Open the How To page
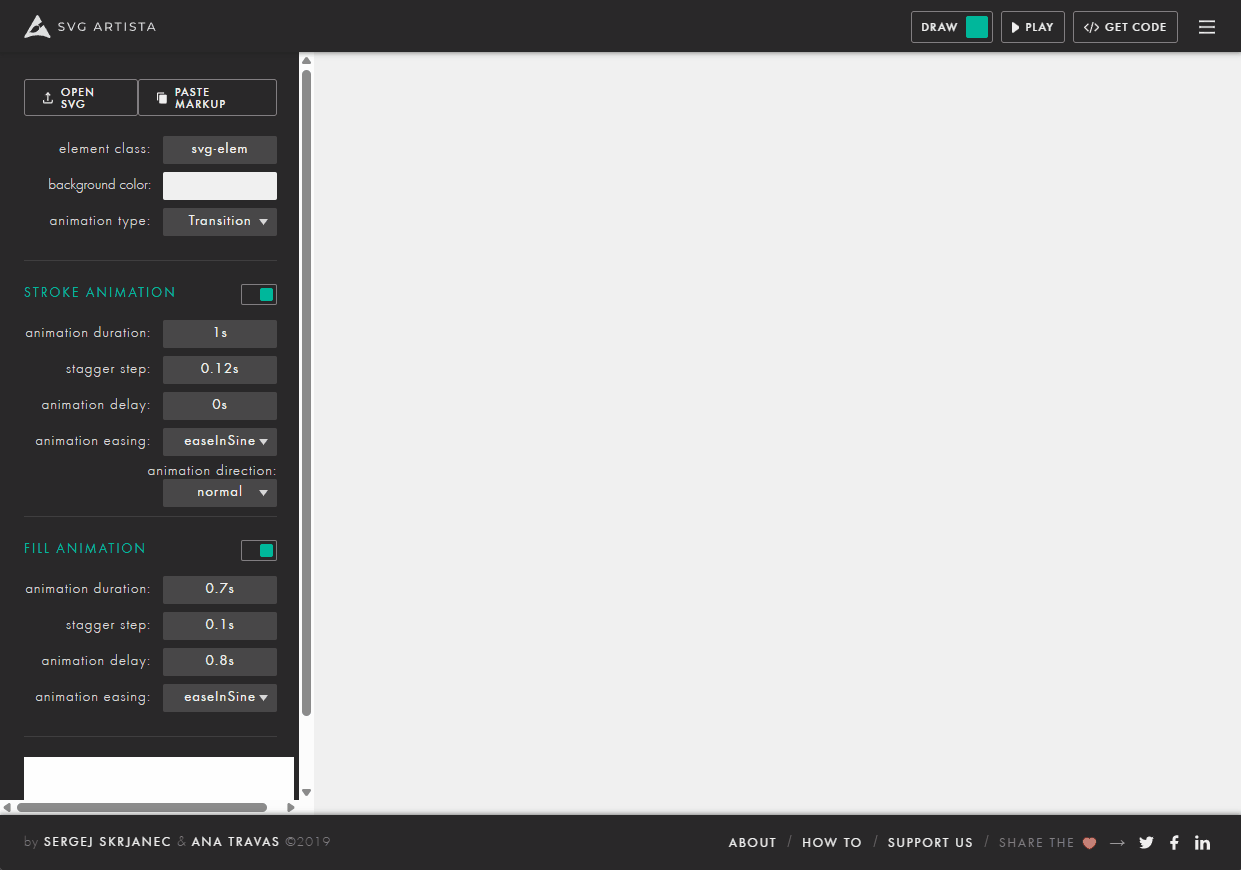 pos(831,842)
